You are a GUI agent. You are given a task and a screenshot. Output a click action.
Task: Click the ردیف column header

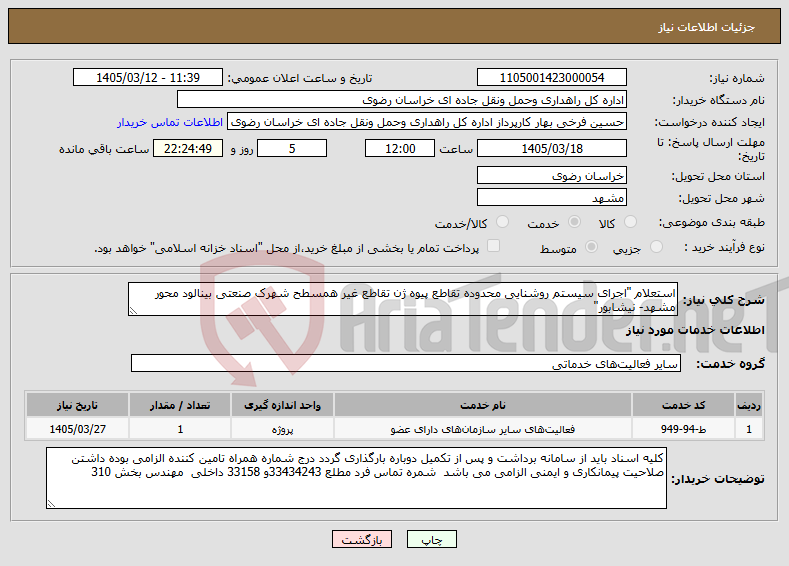[749, 405]
